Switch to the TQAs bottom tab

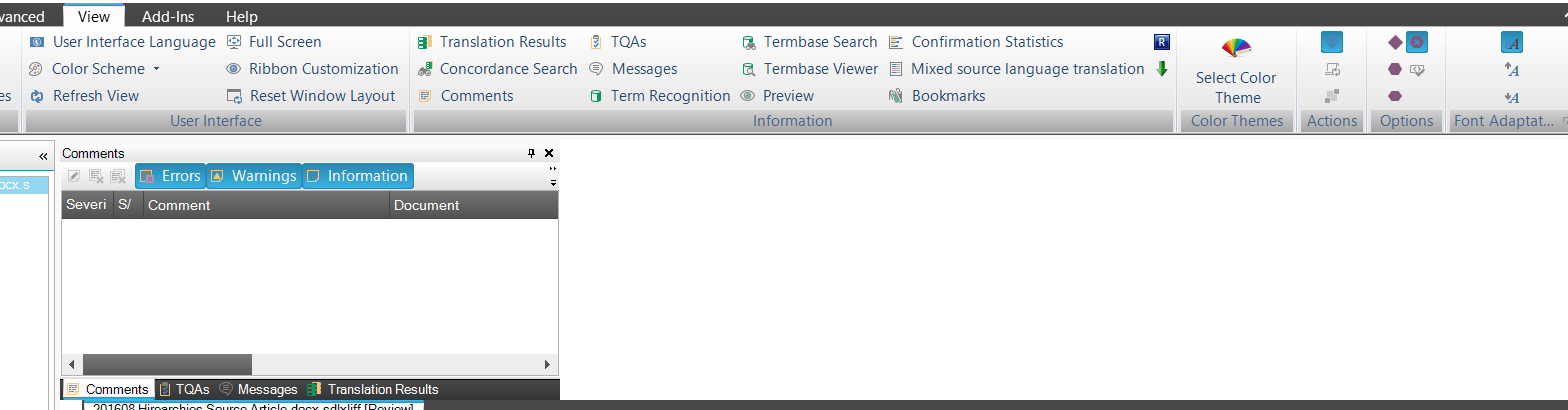click(184, 389)
